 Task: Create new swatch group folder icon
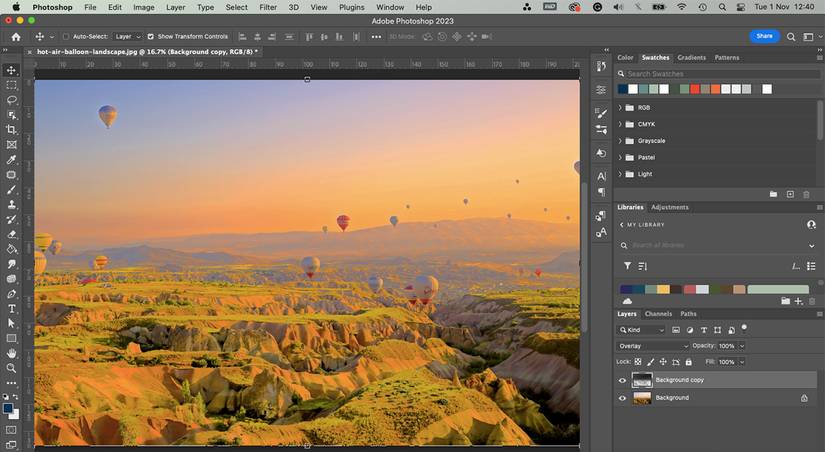773,194
